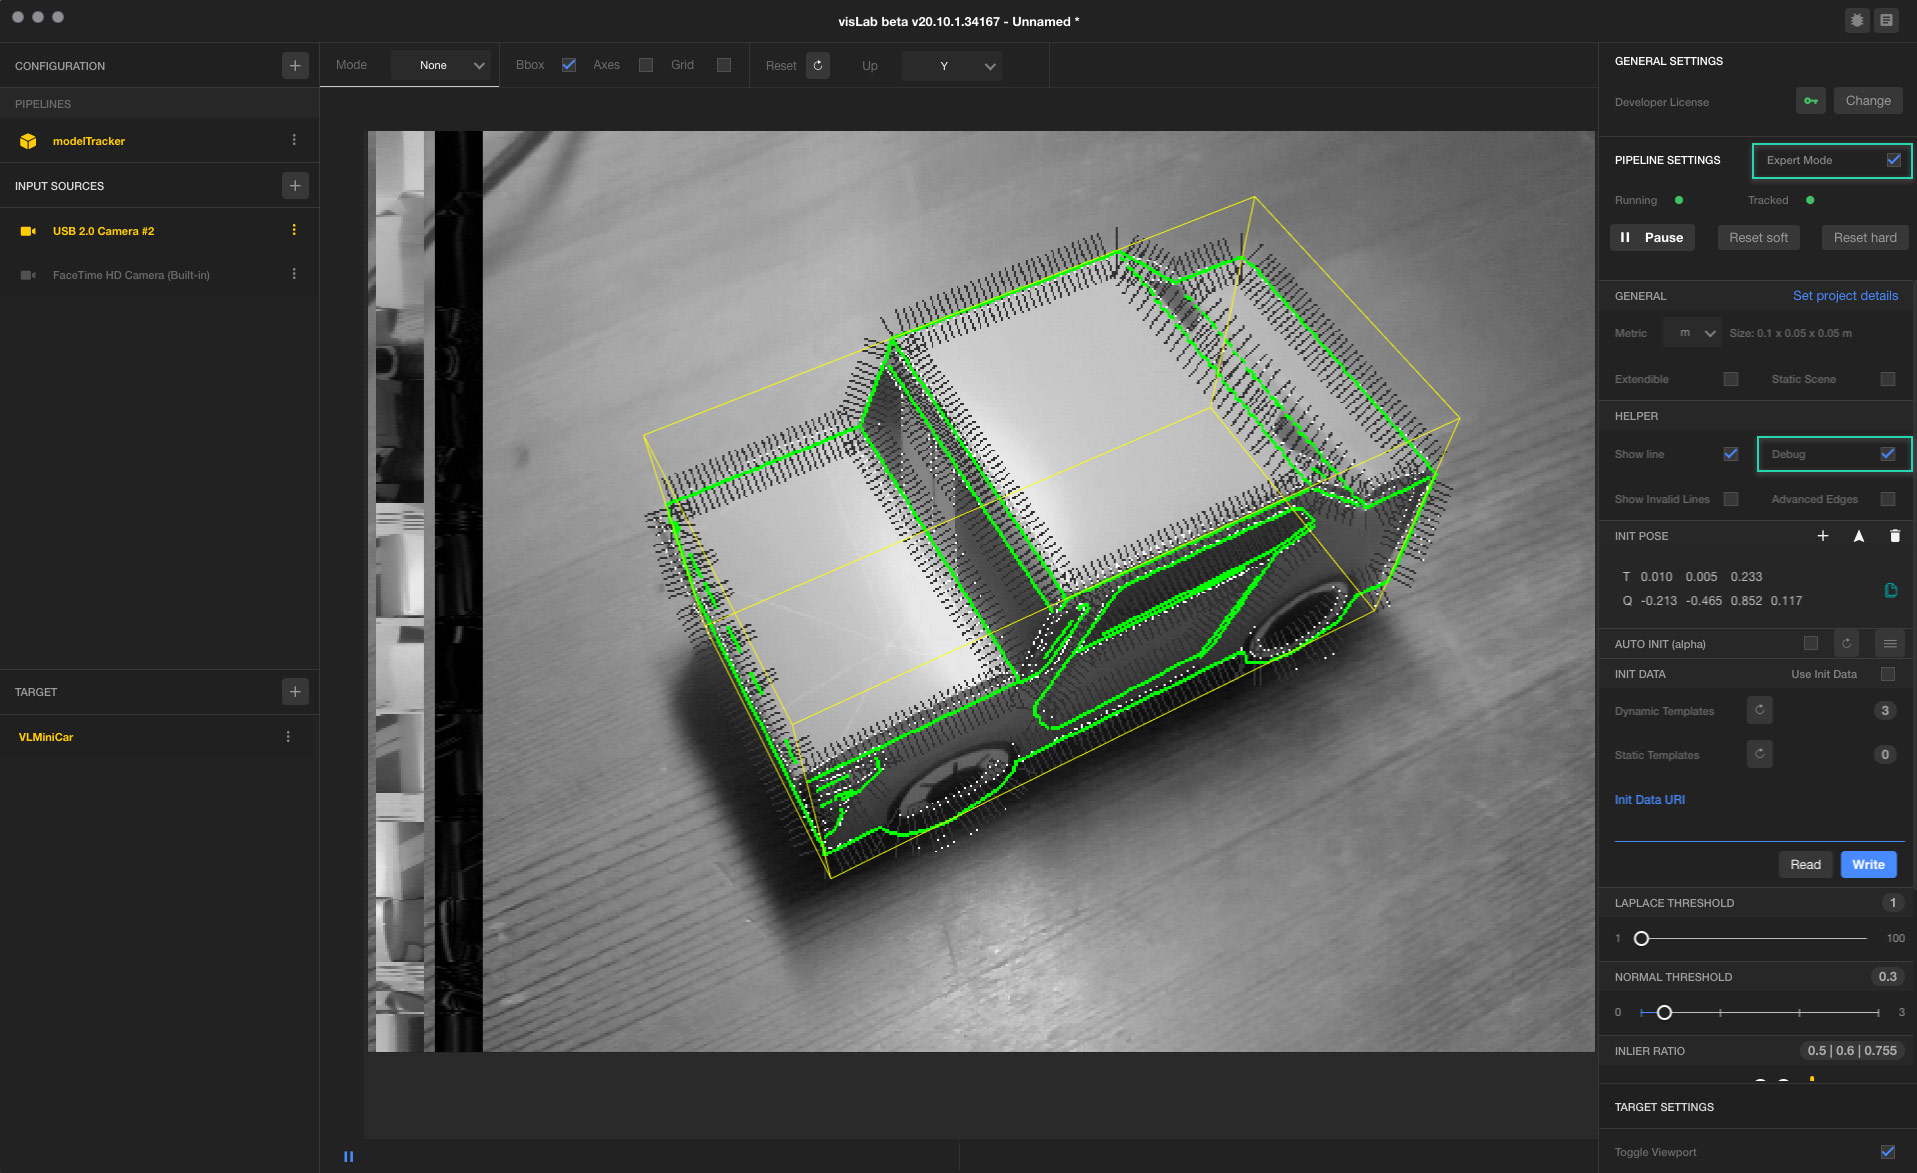Delete the init pose with trash icon
Viewport: 1917px width, 1173px height.
click(1894, 536)
